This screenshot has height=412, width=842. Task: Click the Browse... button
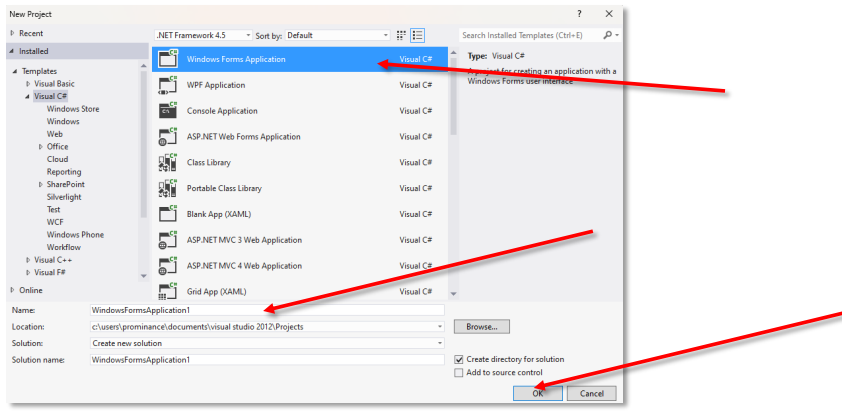point(482,327)
